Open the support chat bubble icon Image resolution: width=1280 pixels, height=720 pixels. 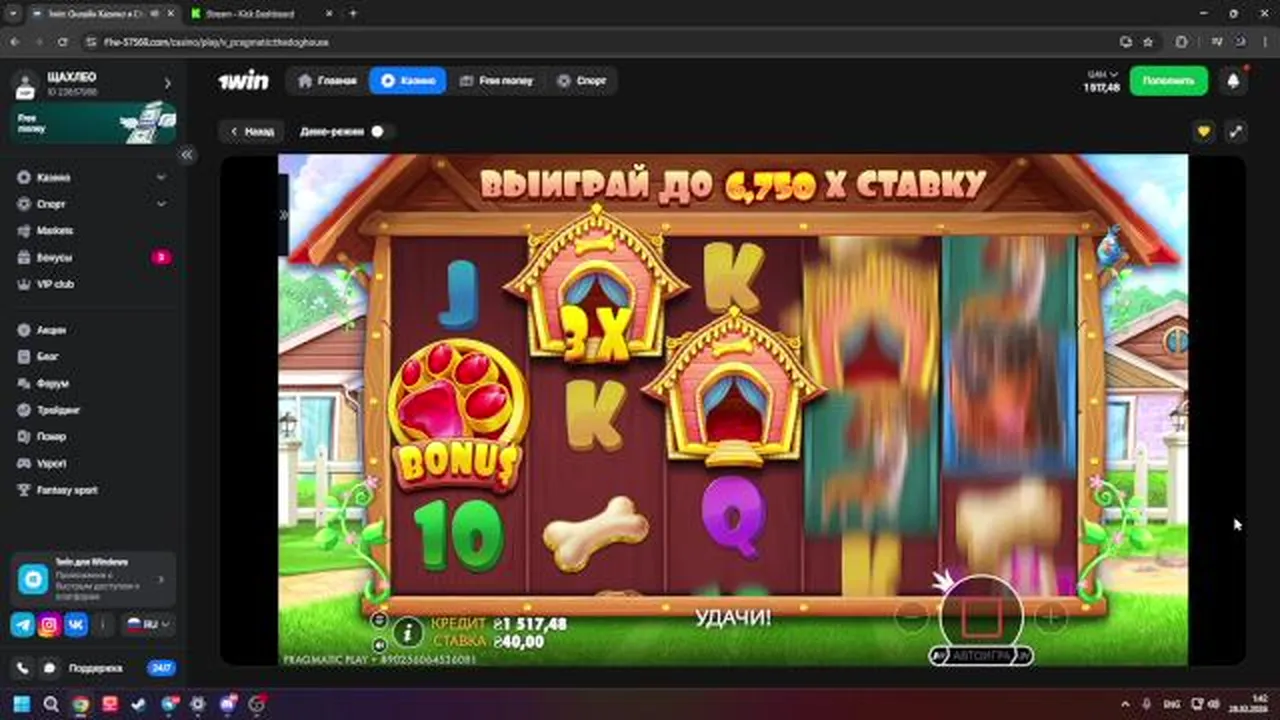(48, 668)
